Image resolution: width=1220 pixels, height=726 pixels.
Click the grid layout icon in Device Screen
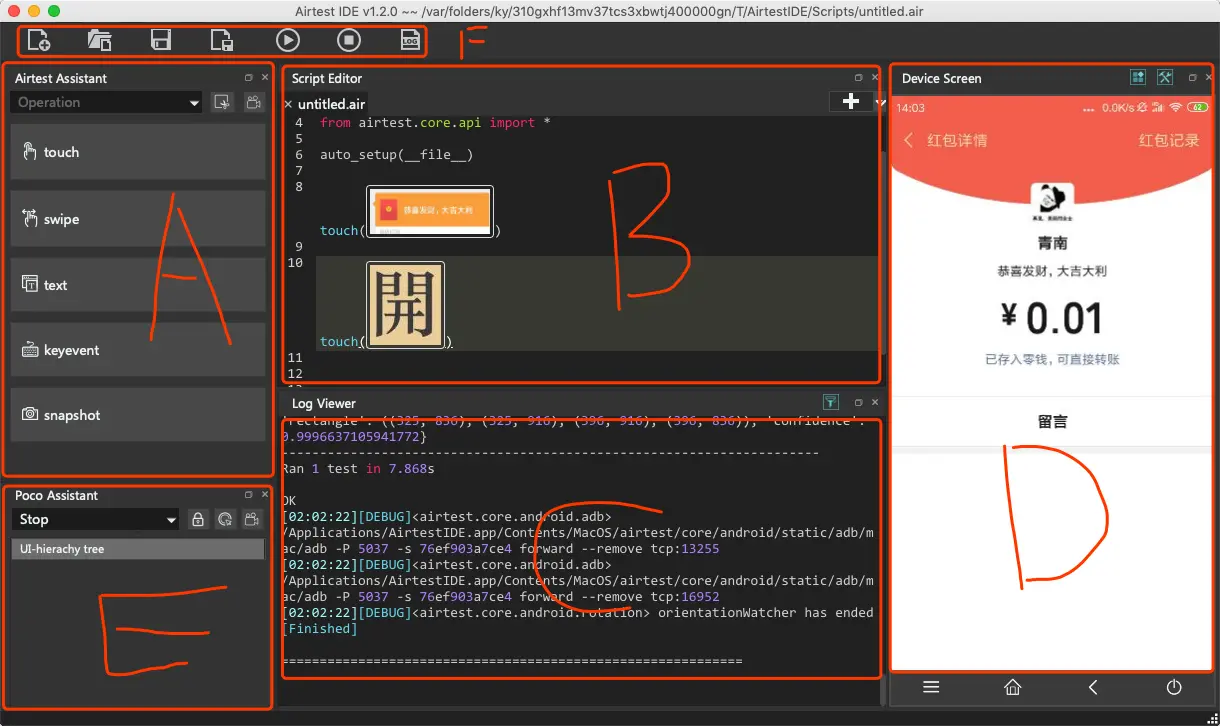[x=1138, y=77]
